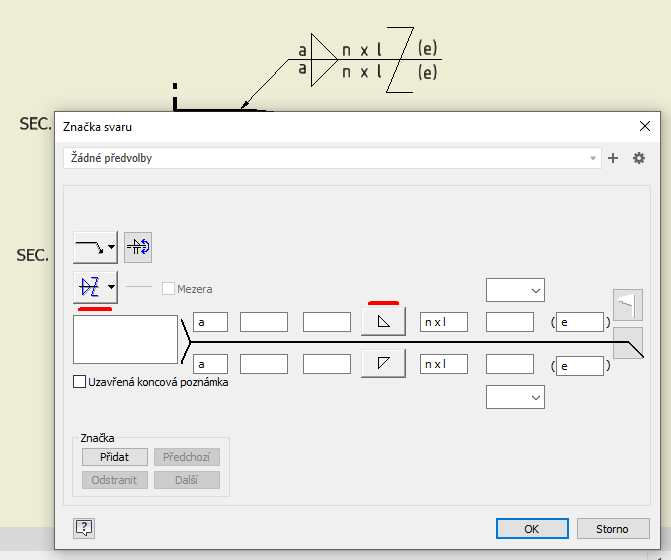Click the all-around symbol button below the flag
Viewport: 671px width, 560px height.
click(x=627, y=340)
